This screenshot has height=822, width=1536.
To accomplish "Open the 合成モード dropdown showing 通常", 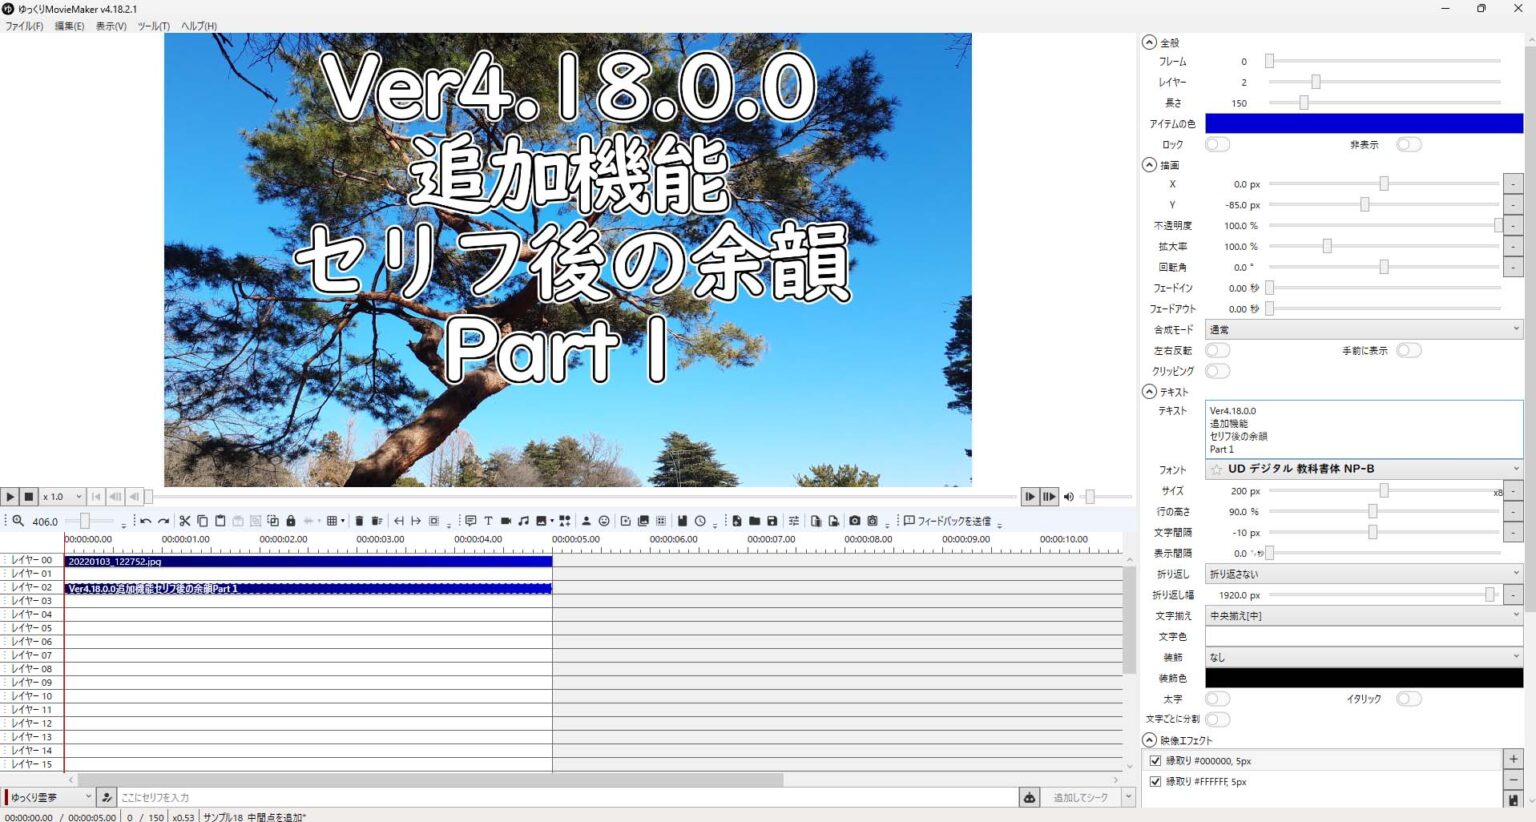I will pos(1363,329).
